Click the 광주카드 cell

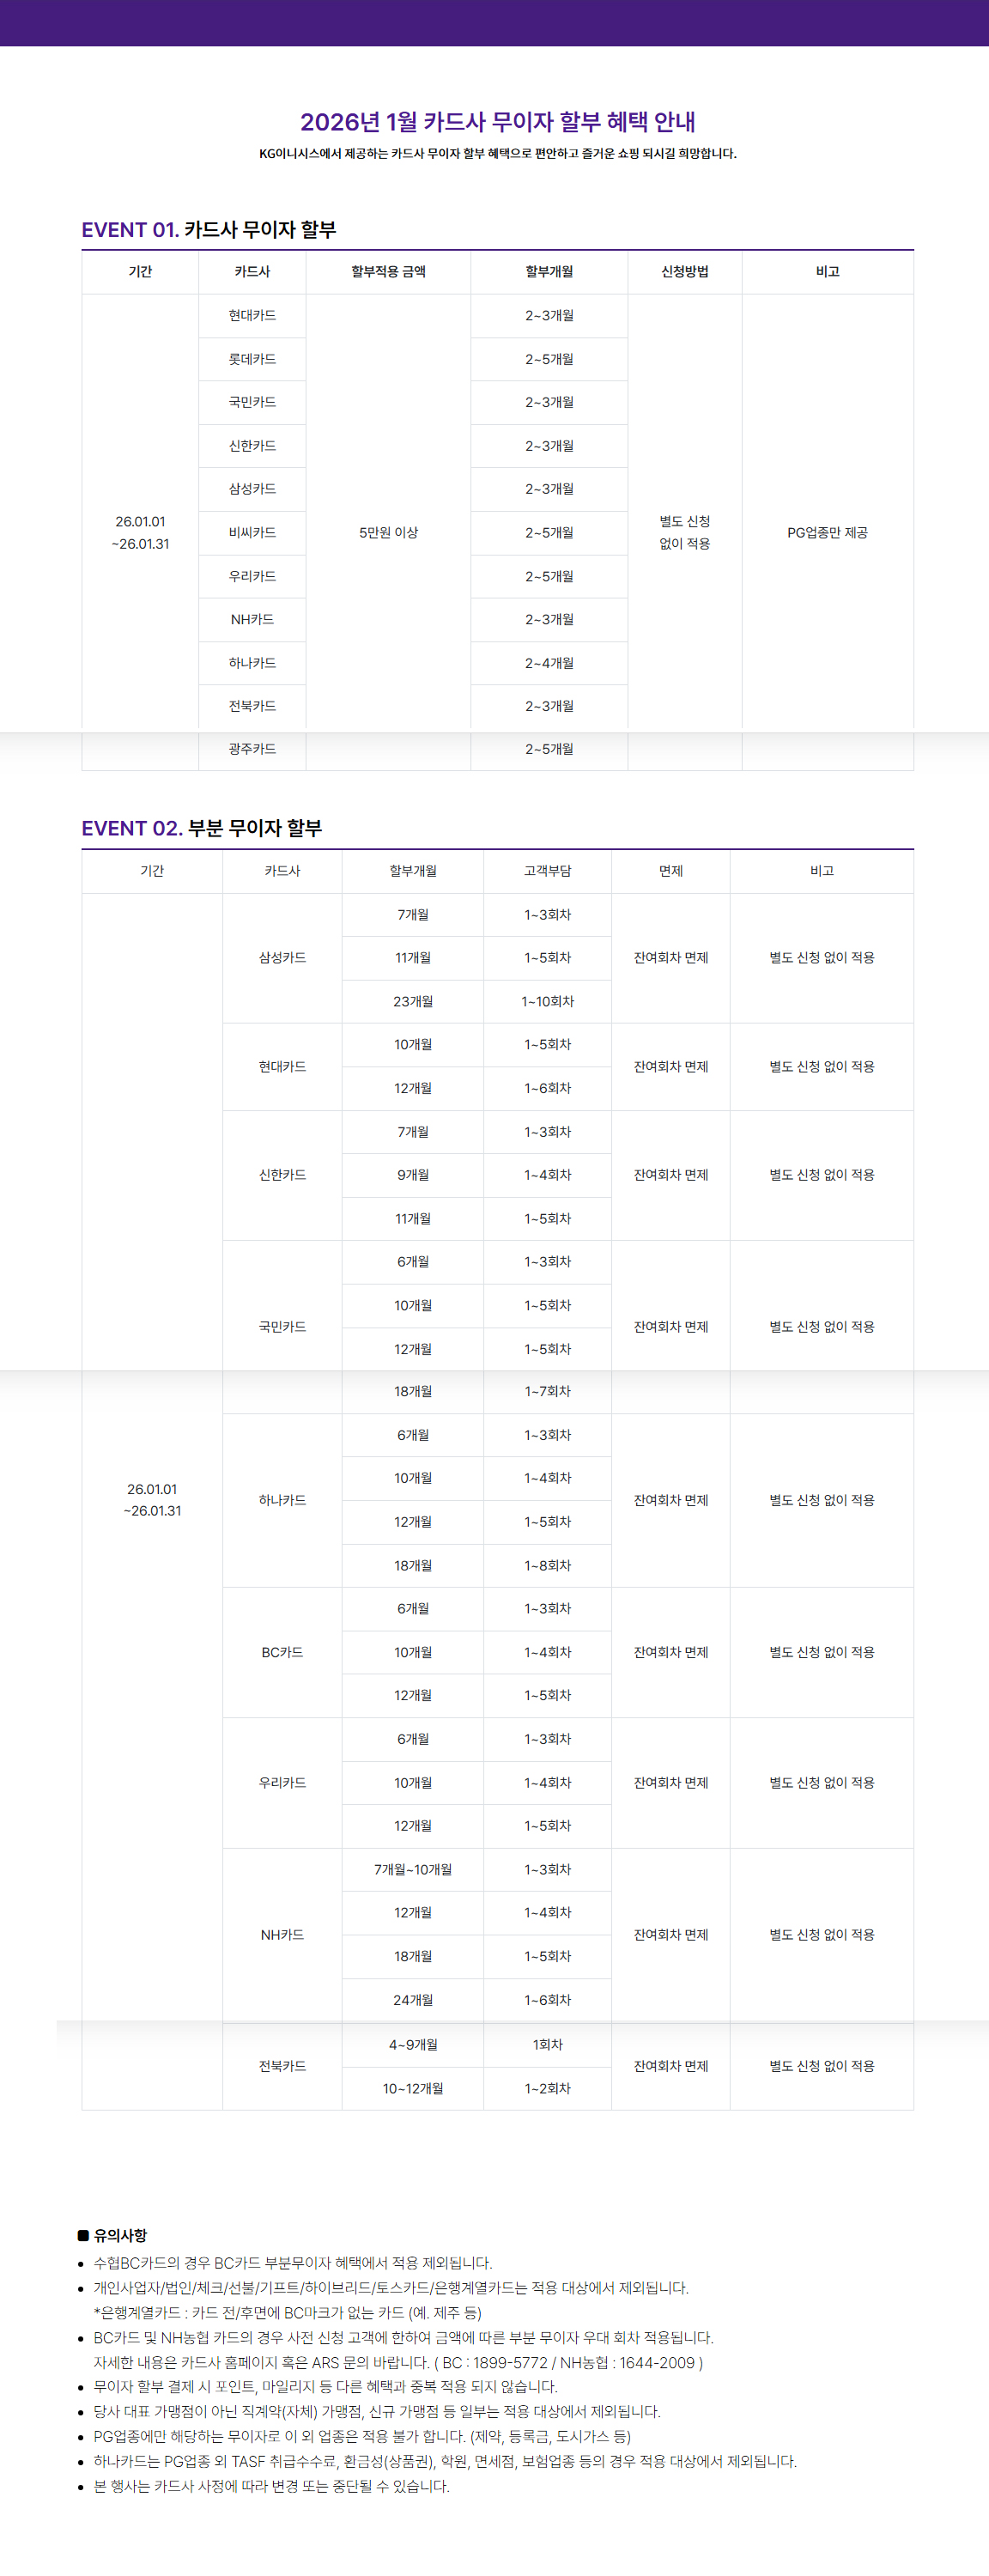click(252, 749)
